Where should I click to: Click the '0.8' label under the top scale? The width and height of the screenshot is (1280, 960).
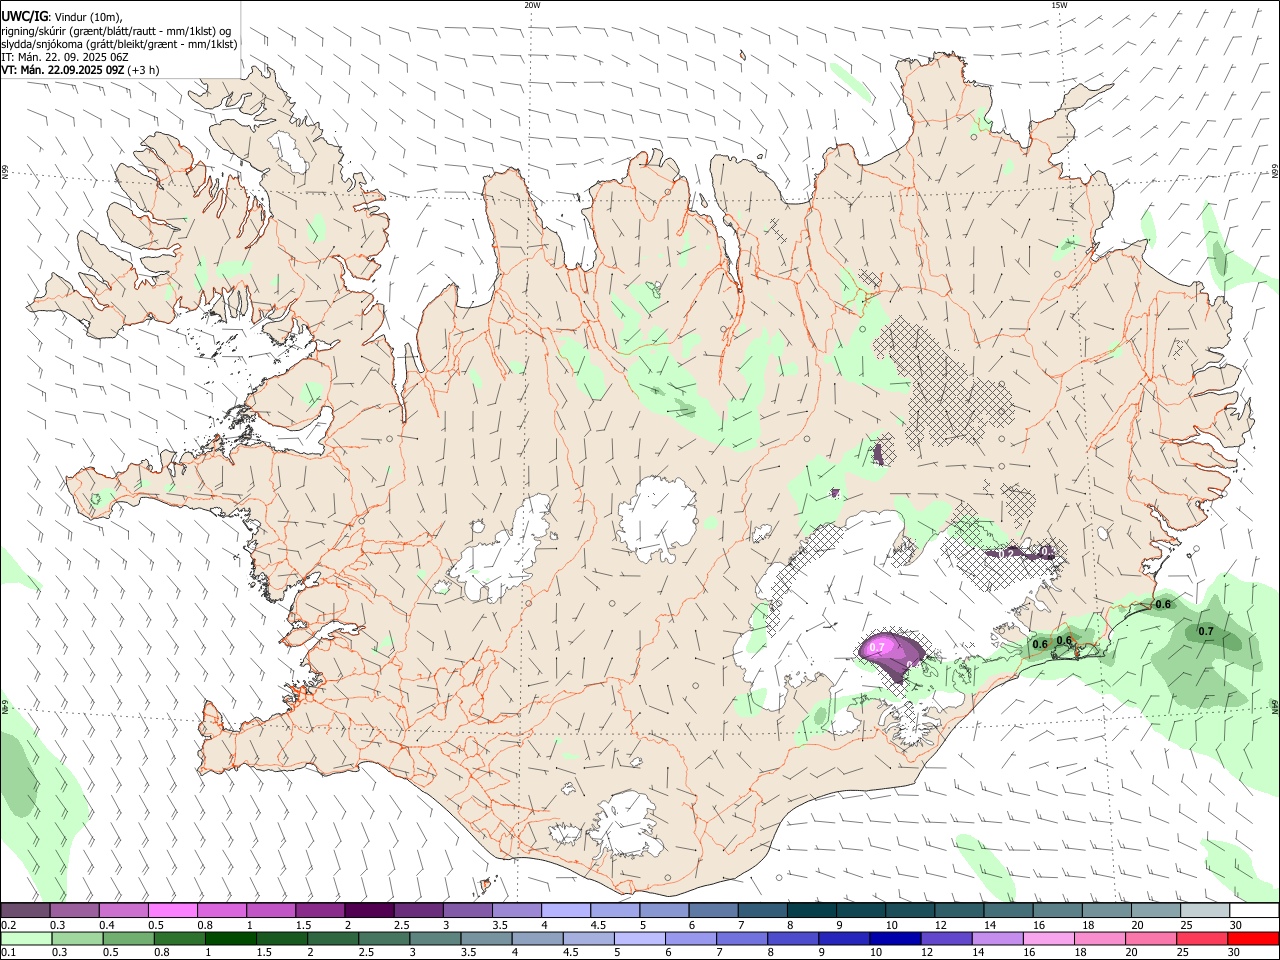pyautogui.click(x=204, y=925)
